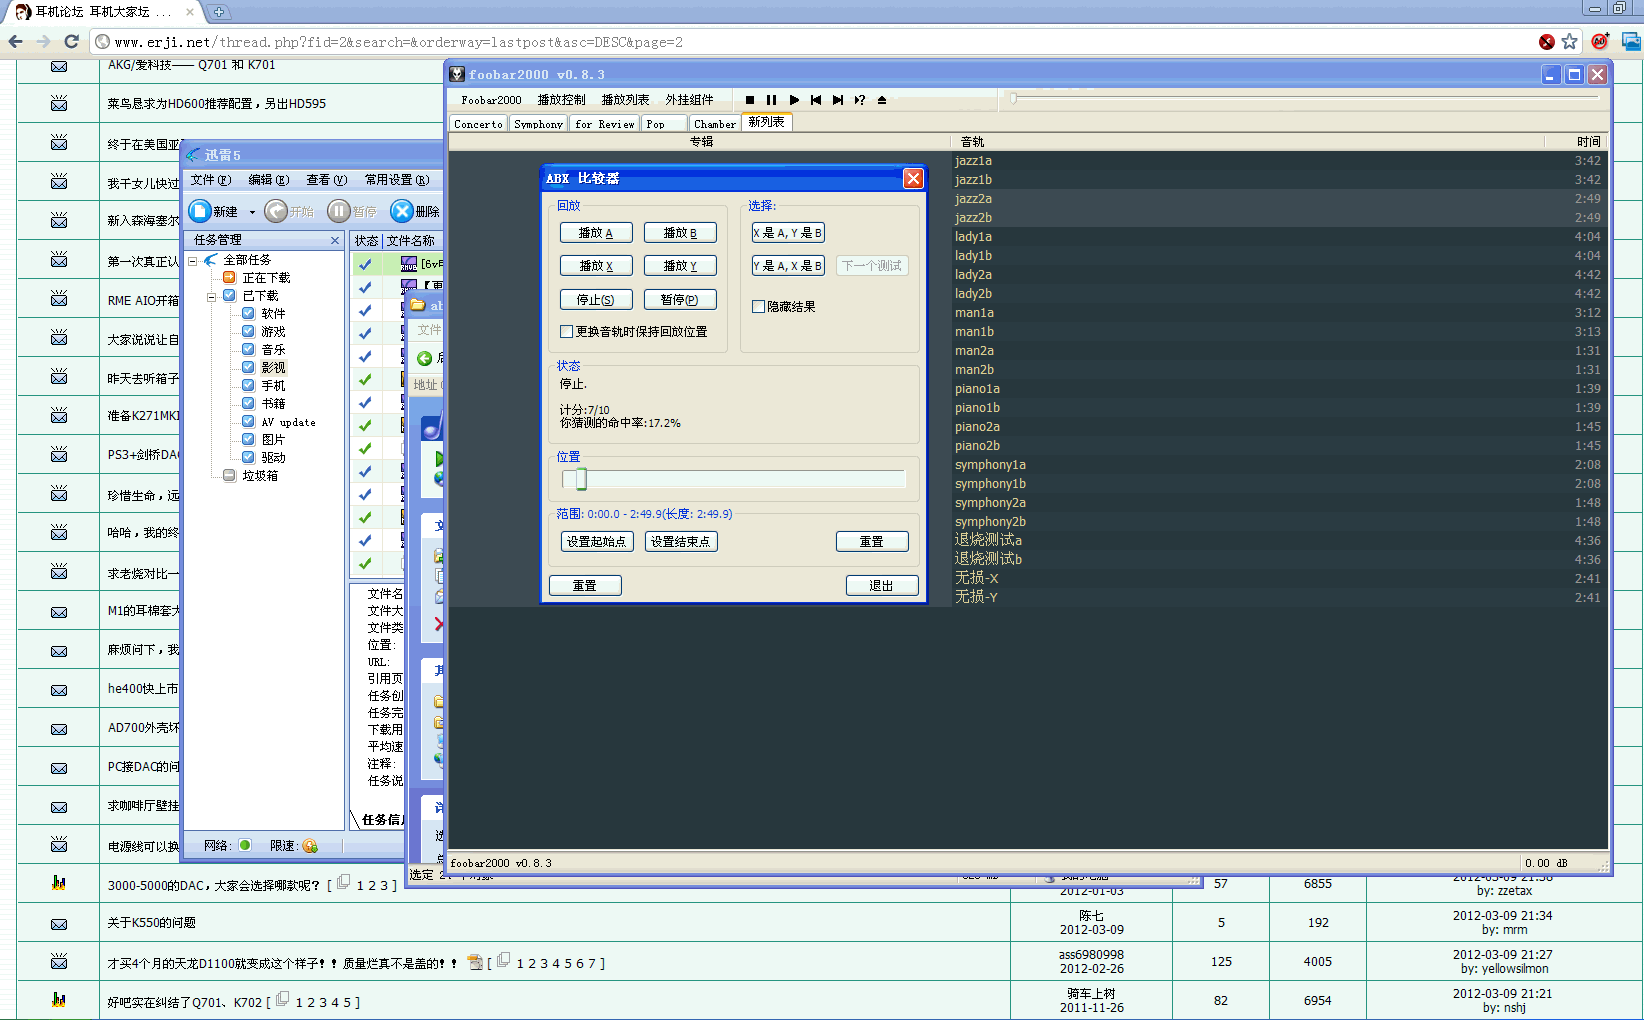Open the 播放列表 menu in foobar2000
This screenshot has width=1644, height=1020.
[625, 100]
